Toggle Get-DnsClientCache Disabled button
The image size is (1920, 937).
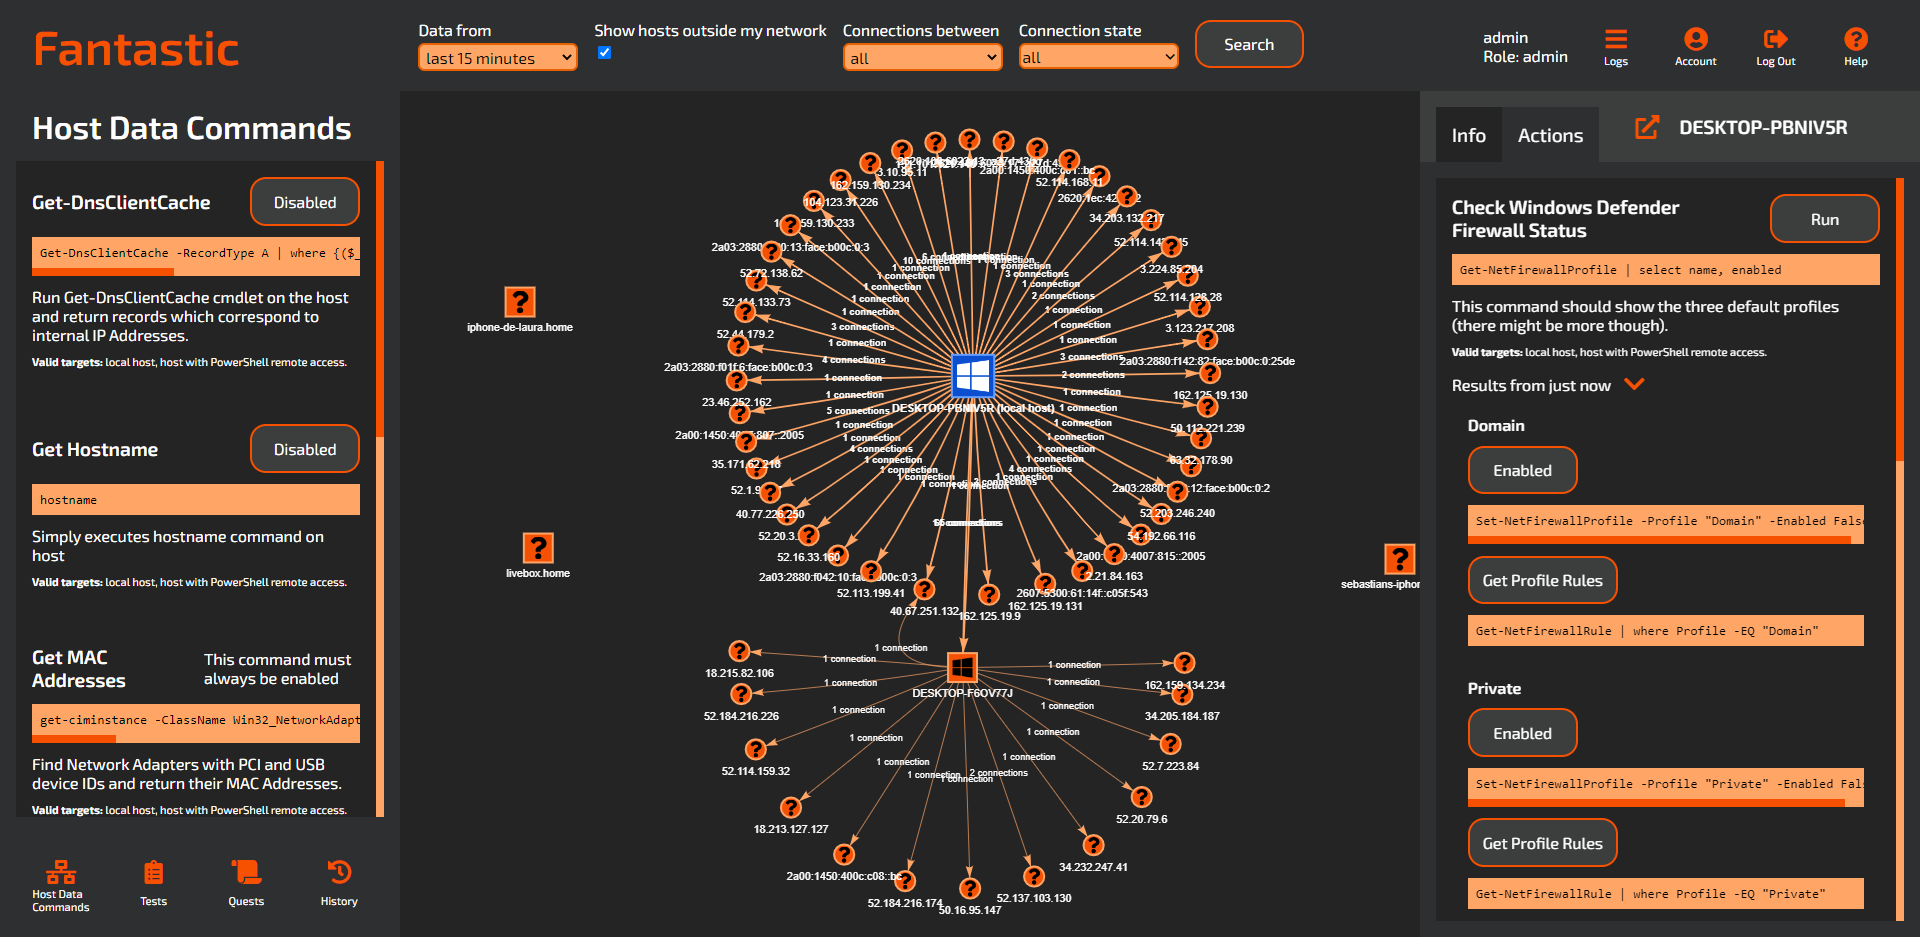305,202
